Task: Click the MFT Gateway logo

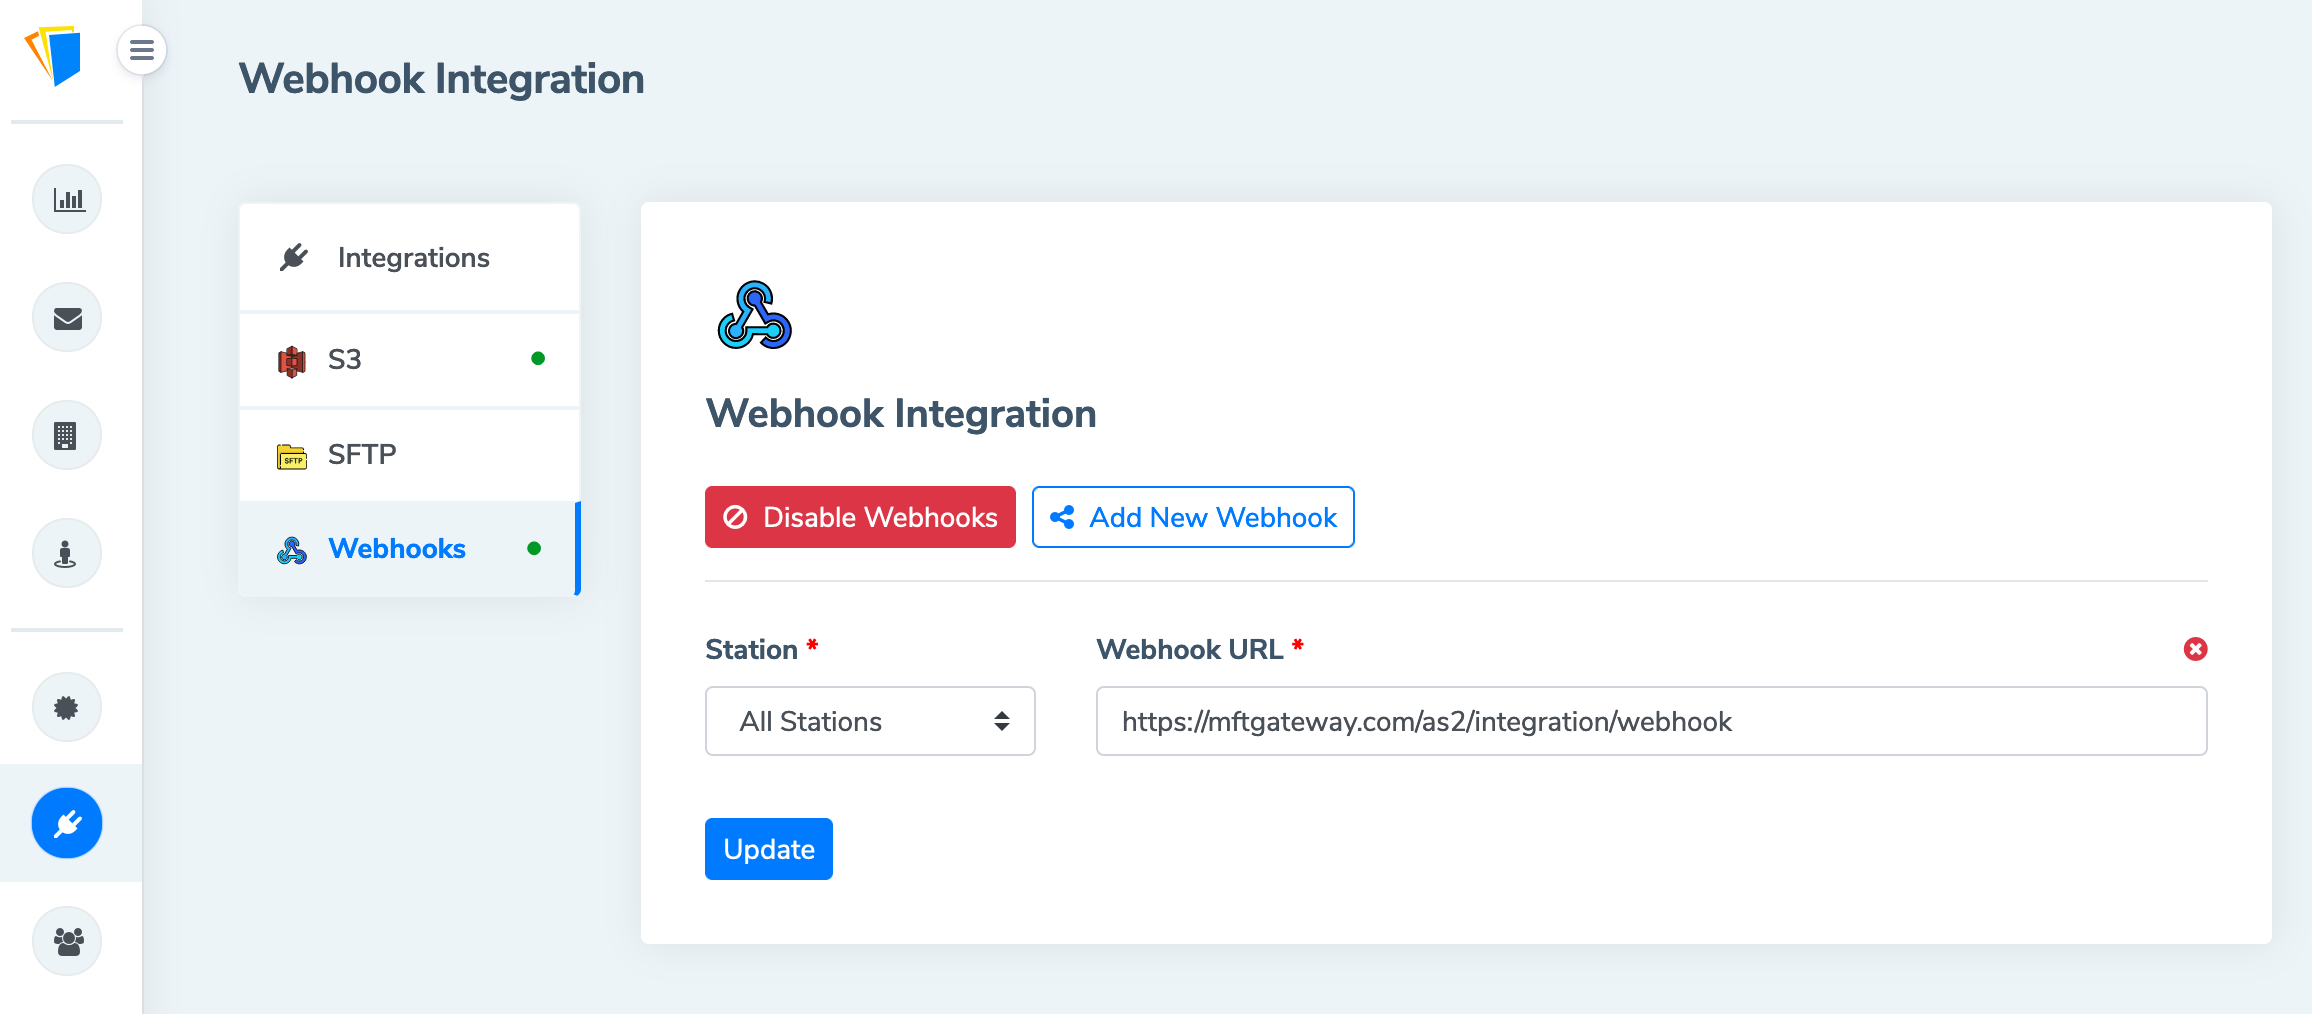Action: [x=53, y=55]
